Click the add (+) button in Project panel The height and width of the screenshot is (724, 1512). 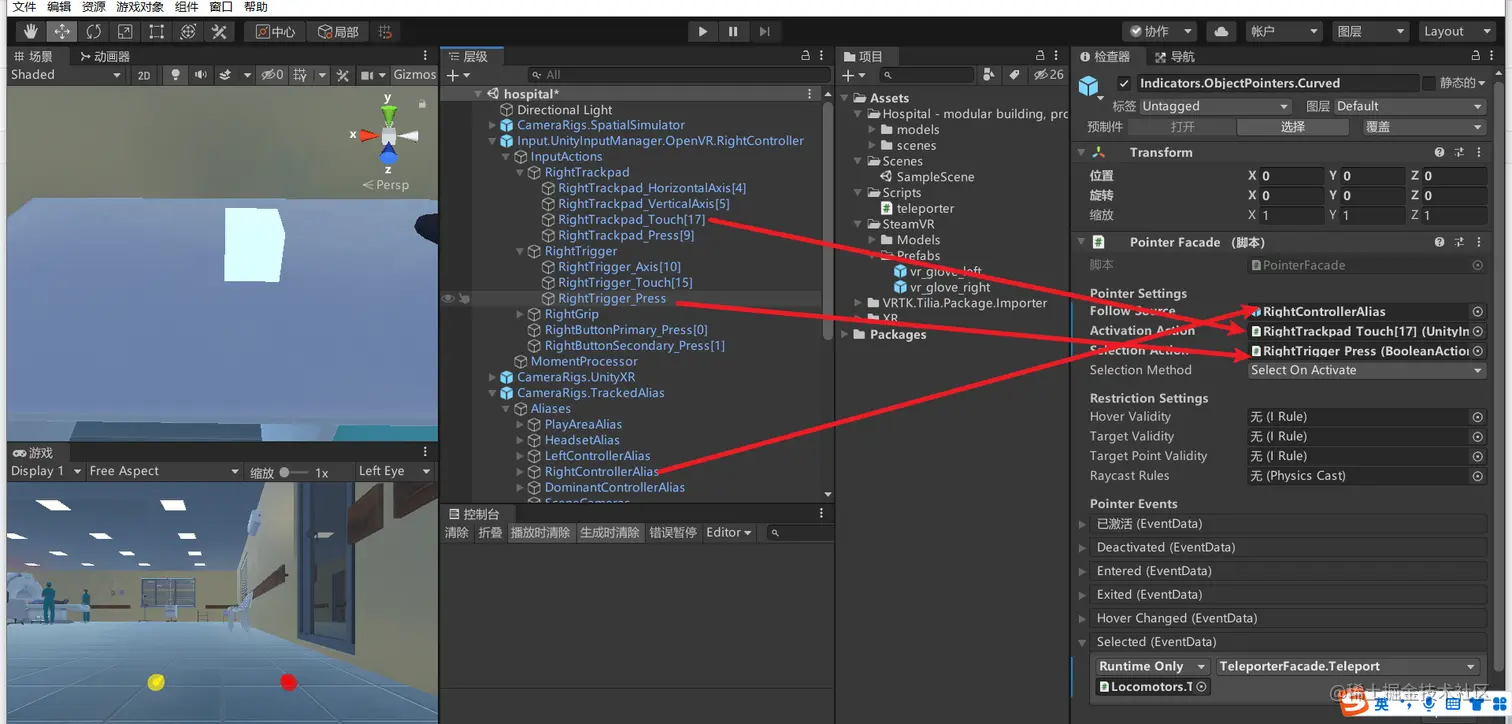click(x=848, y=75)
